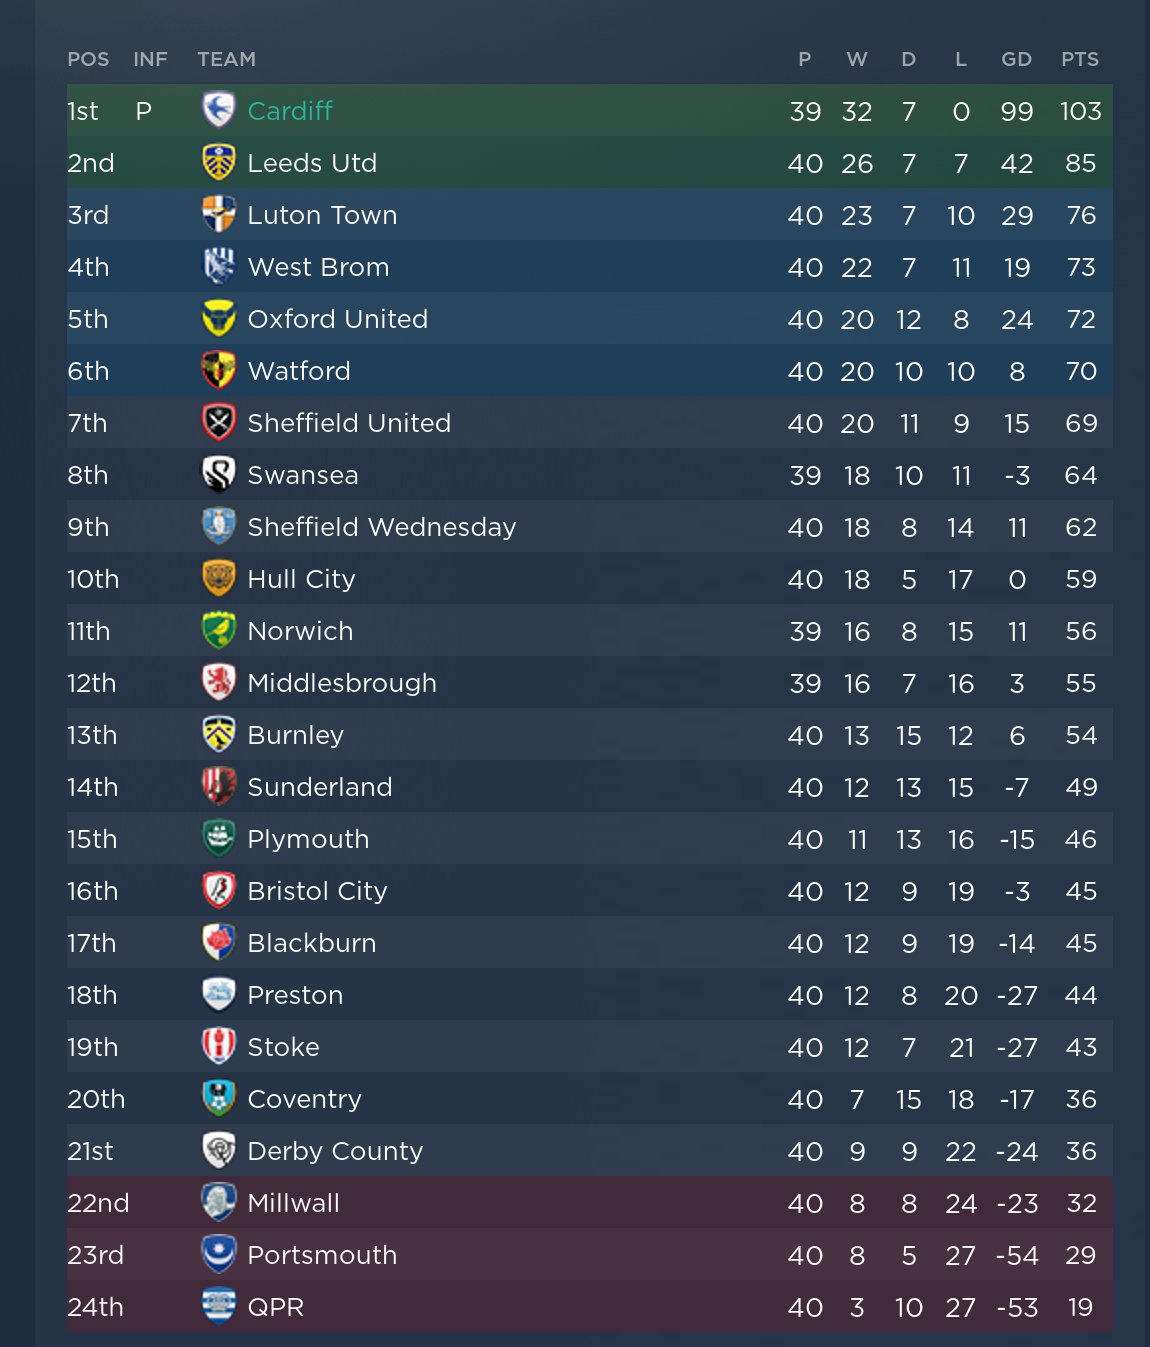Open the Watford club badge
This screenshot has width=1150, height=1347.
(218, 370)
